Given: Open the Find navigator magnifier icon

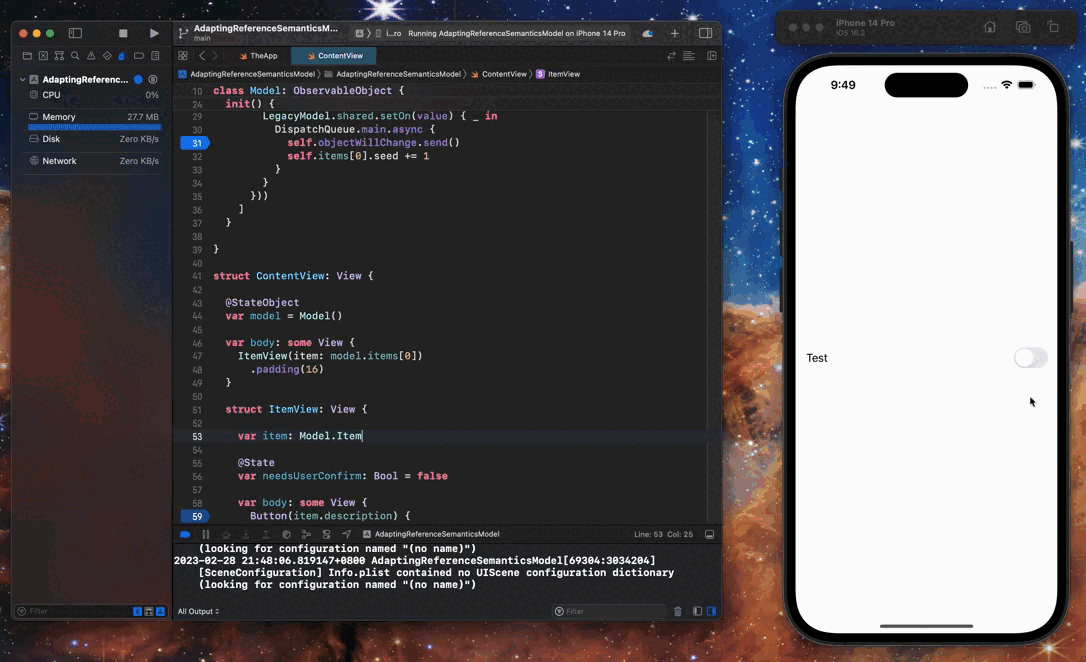Looking at the screenshot, I should click(x=75, y=55).
